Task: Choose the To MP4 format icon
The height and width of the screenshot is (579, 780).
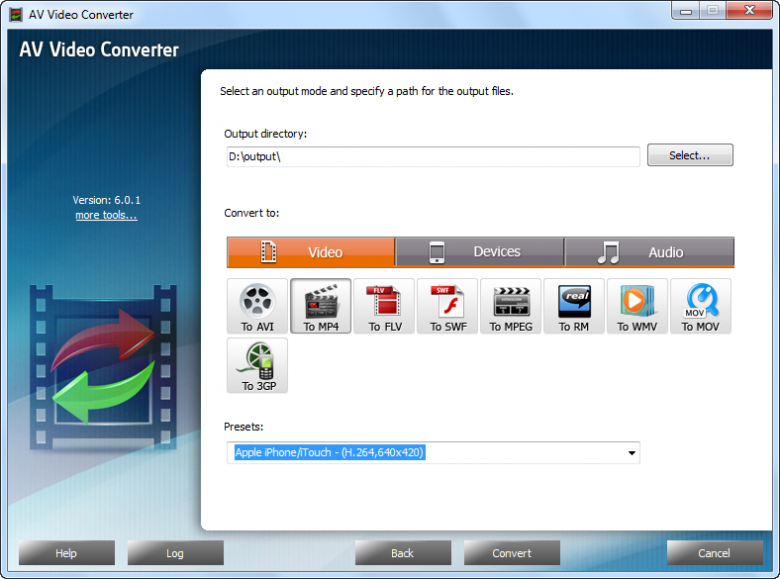Action: pos(321,306)
